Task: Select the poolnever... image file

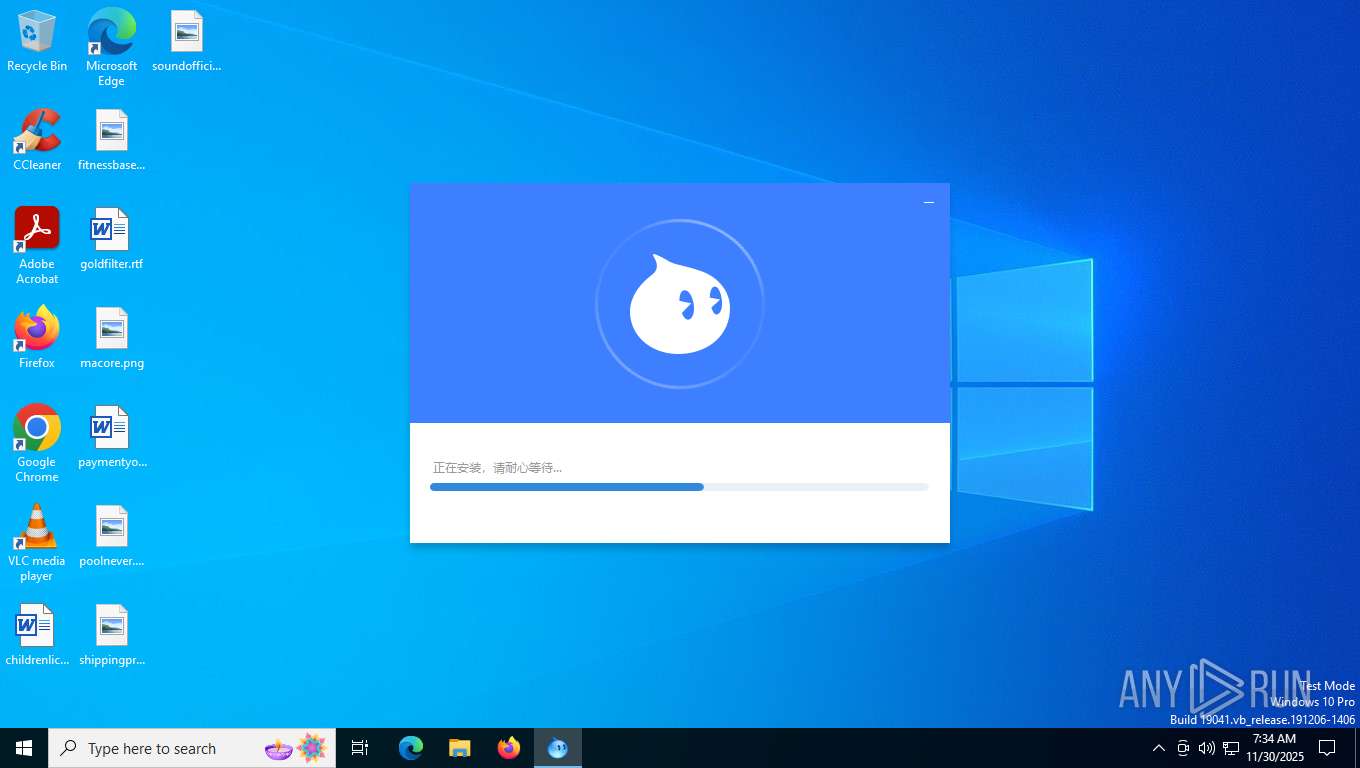Action: coord(111,536)
